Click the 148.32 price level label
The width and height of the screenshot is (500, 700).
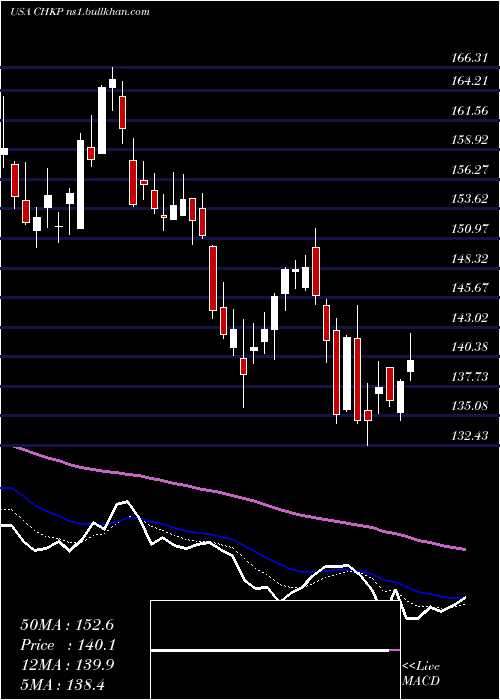click(469, 258)
